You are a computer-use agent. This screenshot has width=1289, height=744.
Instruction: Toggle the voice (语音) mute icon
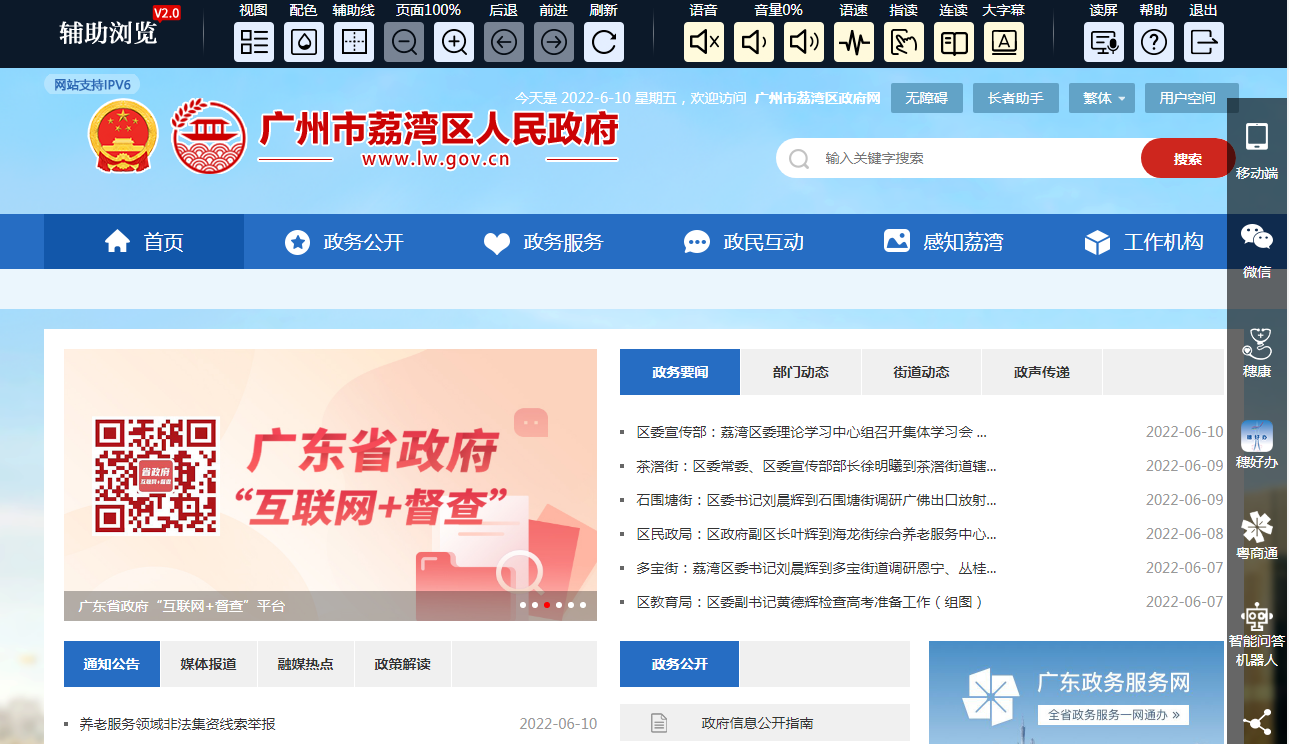(704, 43)
